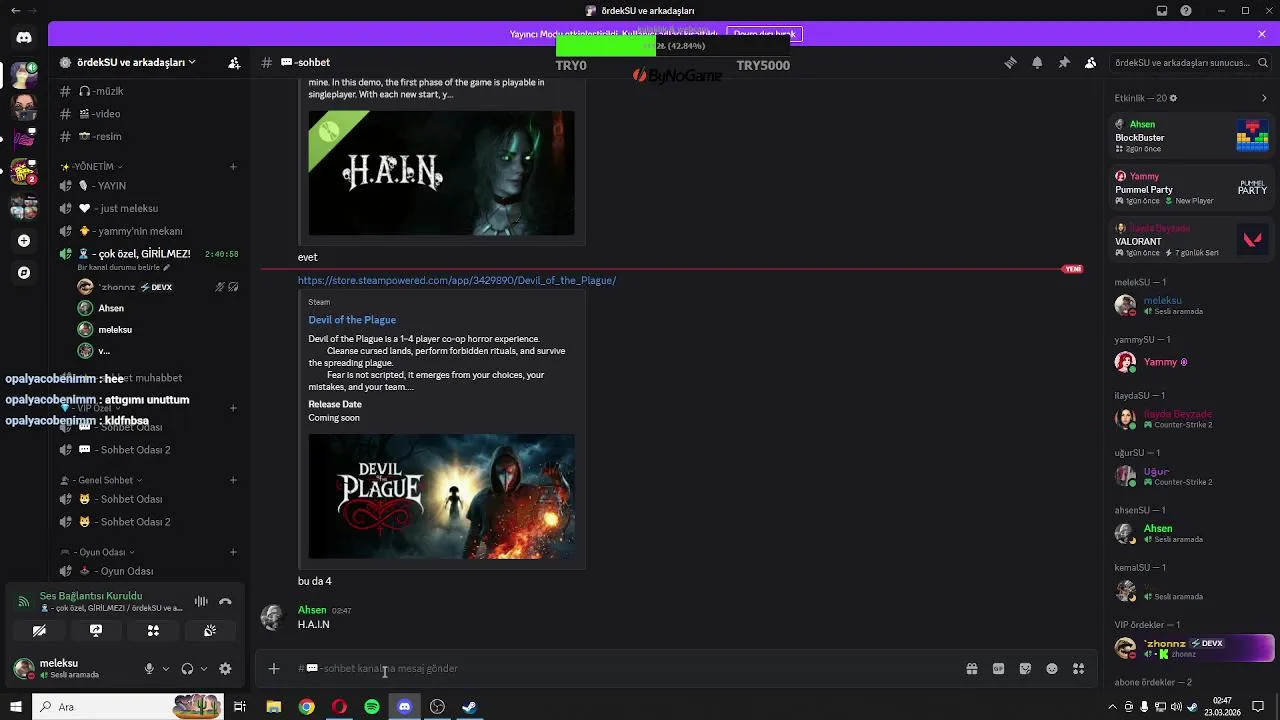Open the emoji picker in message bar

(1052, 669)
